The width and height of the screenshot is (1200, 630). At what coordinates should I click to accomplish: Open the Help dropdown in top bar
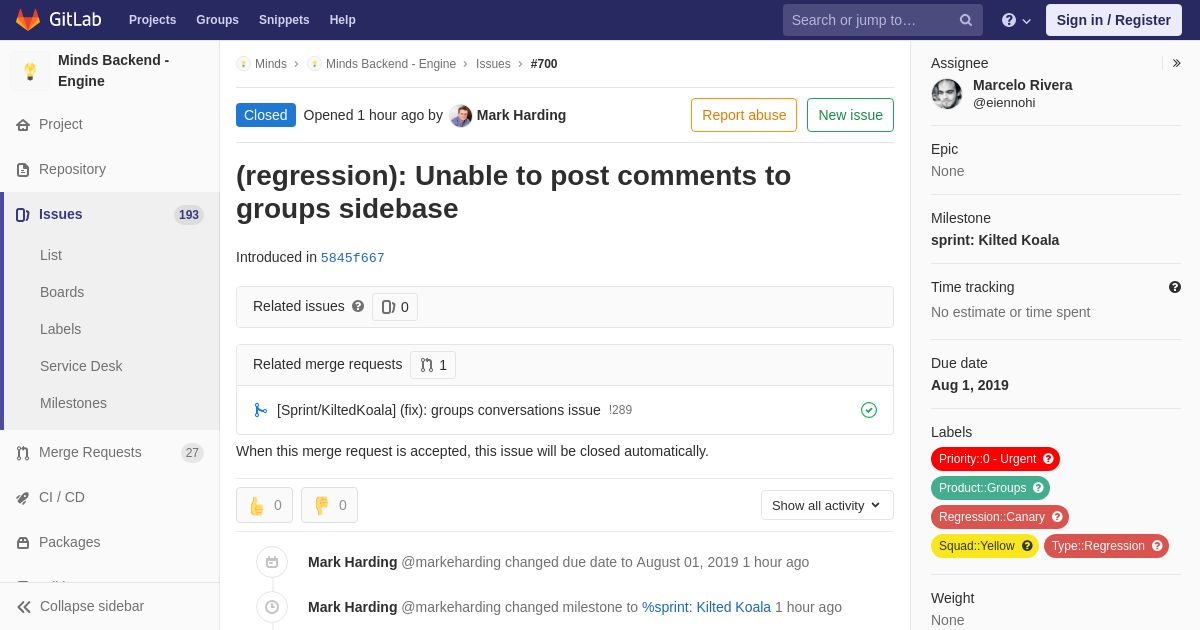1016,20
